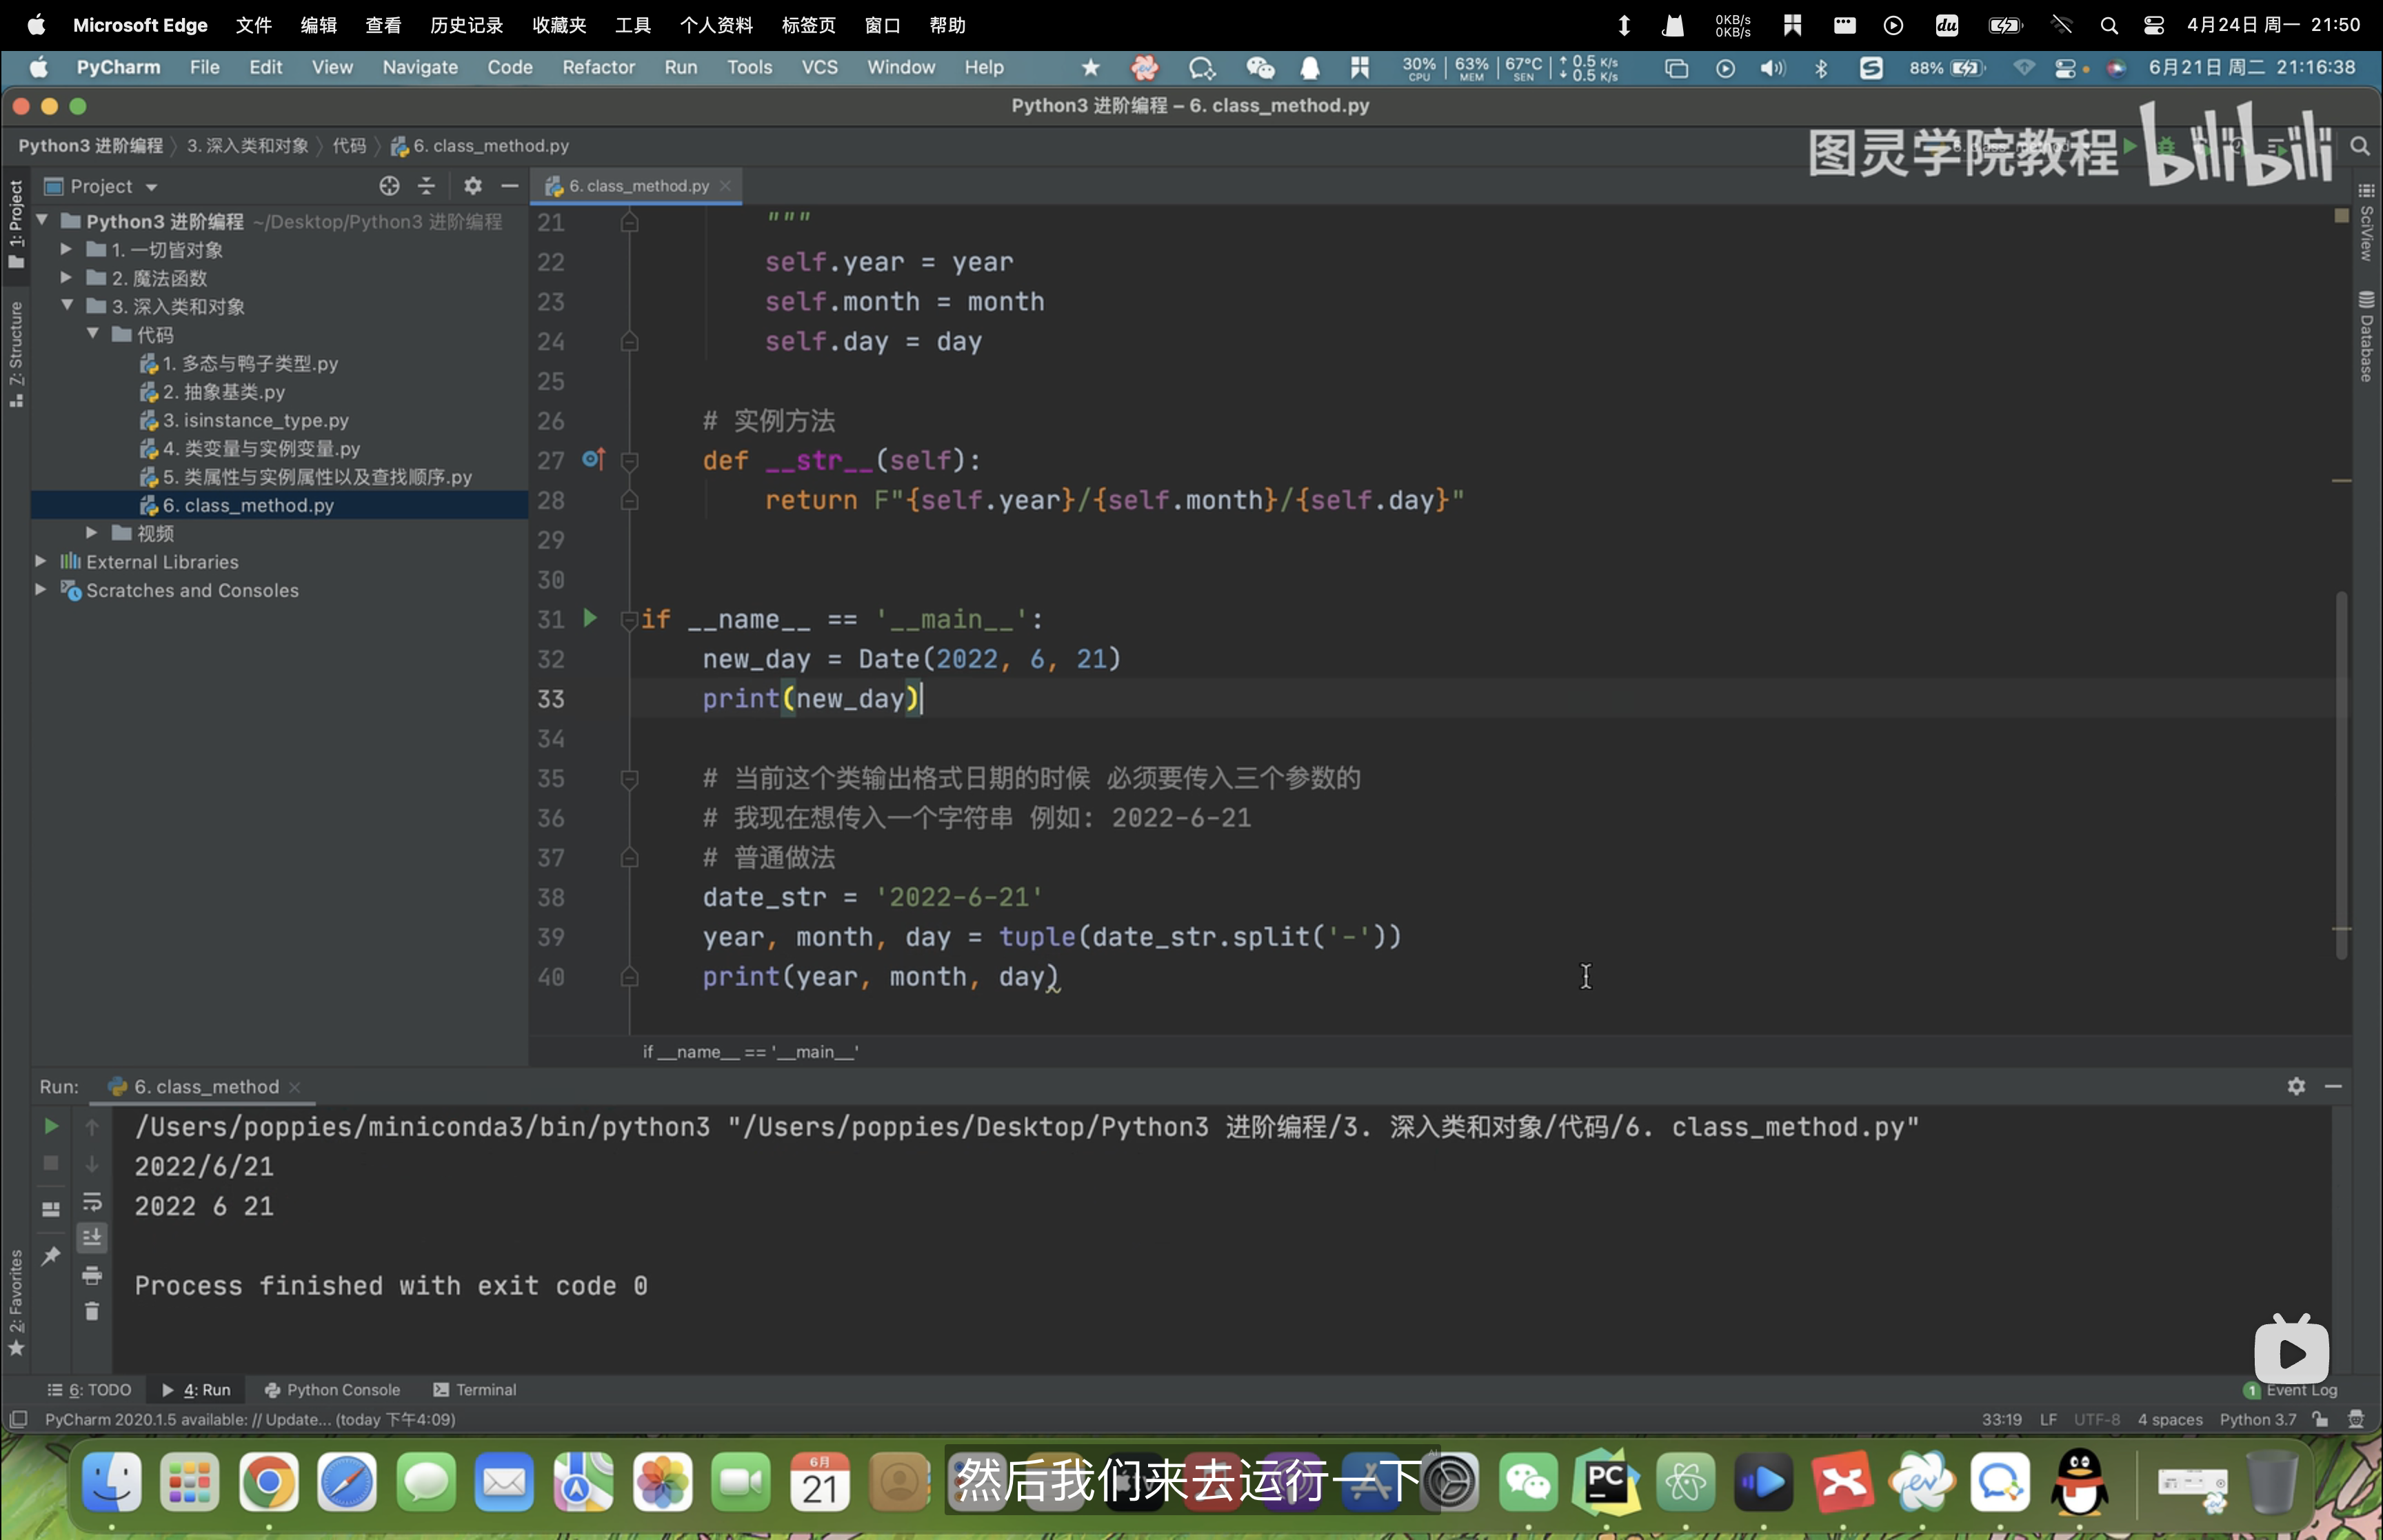The height and width of the screenshot is (1540, 2383).
Task: Open the 6: TODO tool window
Action: pos(90,1390)
